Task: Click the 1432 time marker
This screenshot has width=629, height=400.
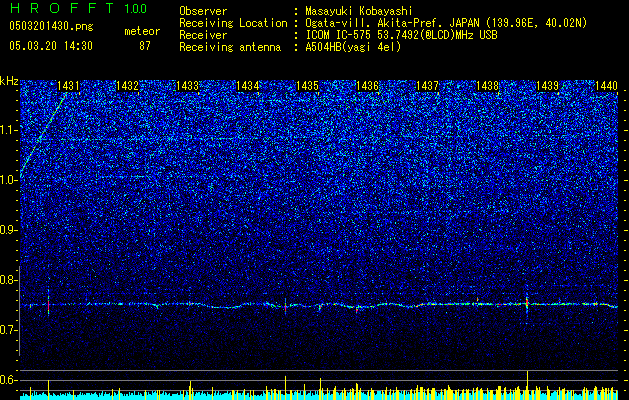Action: pos(128,85)
